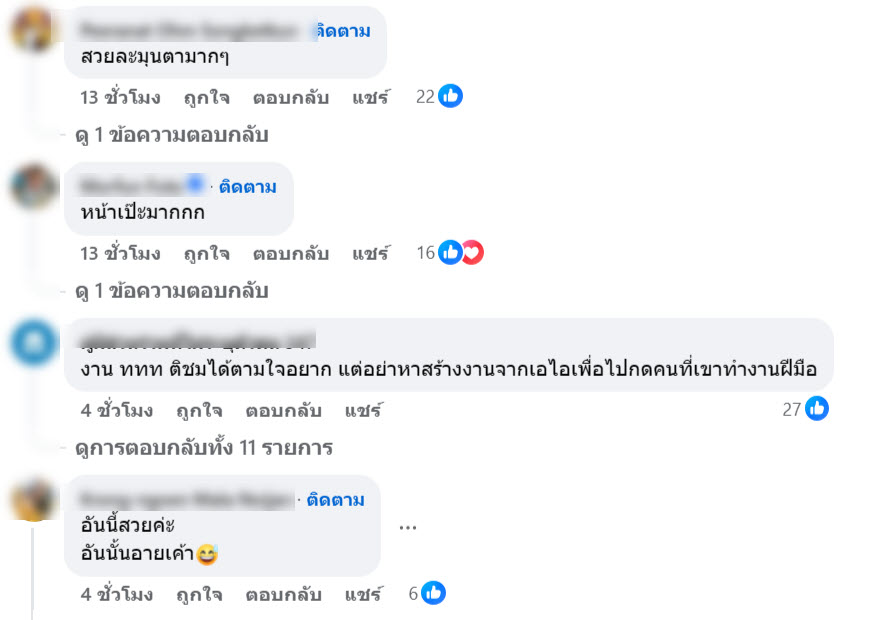Screen dimensions: 878x620
Task: Reply to the หน้าเป๊ะมากกก comment with ตอบกลับ
Action: pyautogui.click(x=290, y=254)
